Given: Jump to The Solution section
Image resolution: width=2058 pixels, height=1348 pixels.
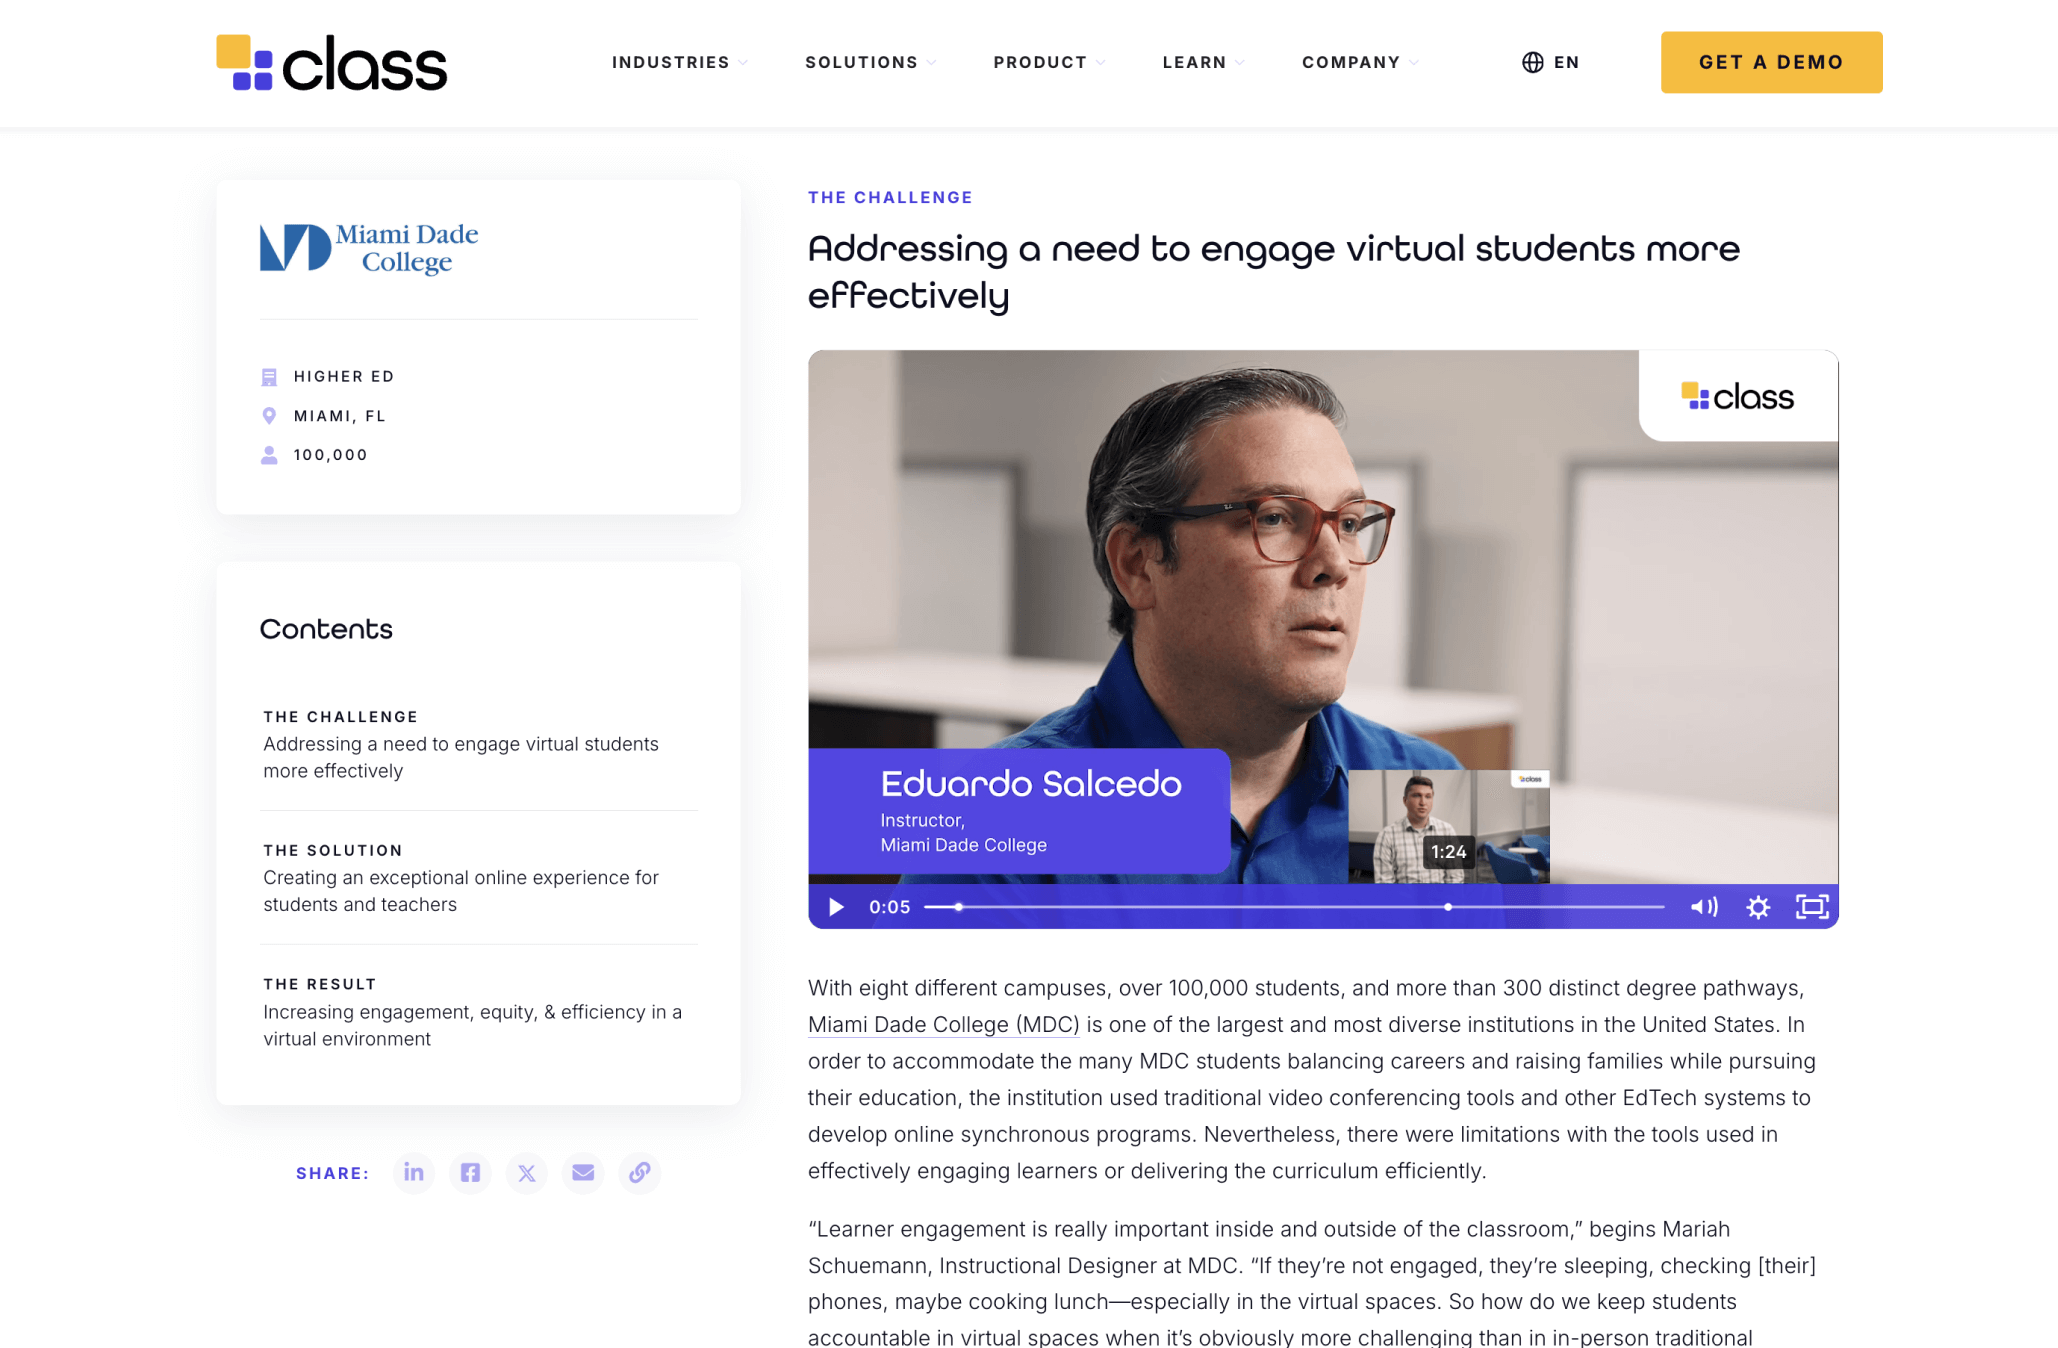Looking at the screenshot, I should point(460,878).
